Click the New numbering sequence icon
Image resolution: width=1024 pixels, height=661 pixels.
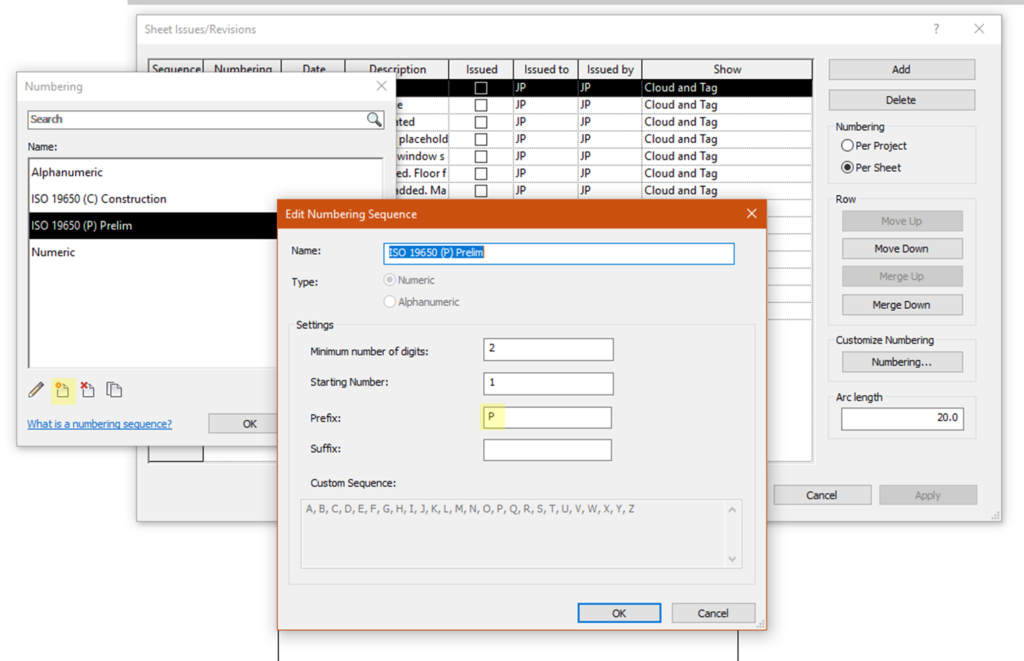coord(63,391)
